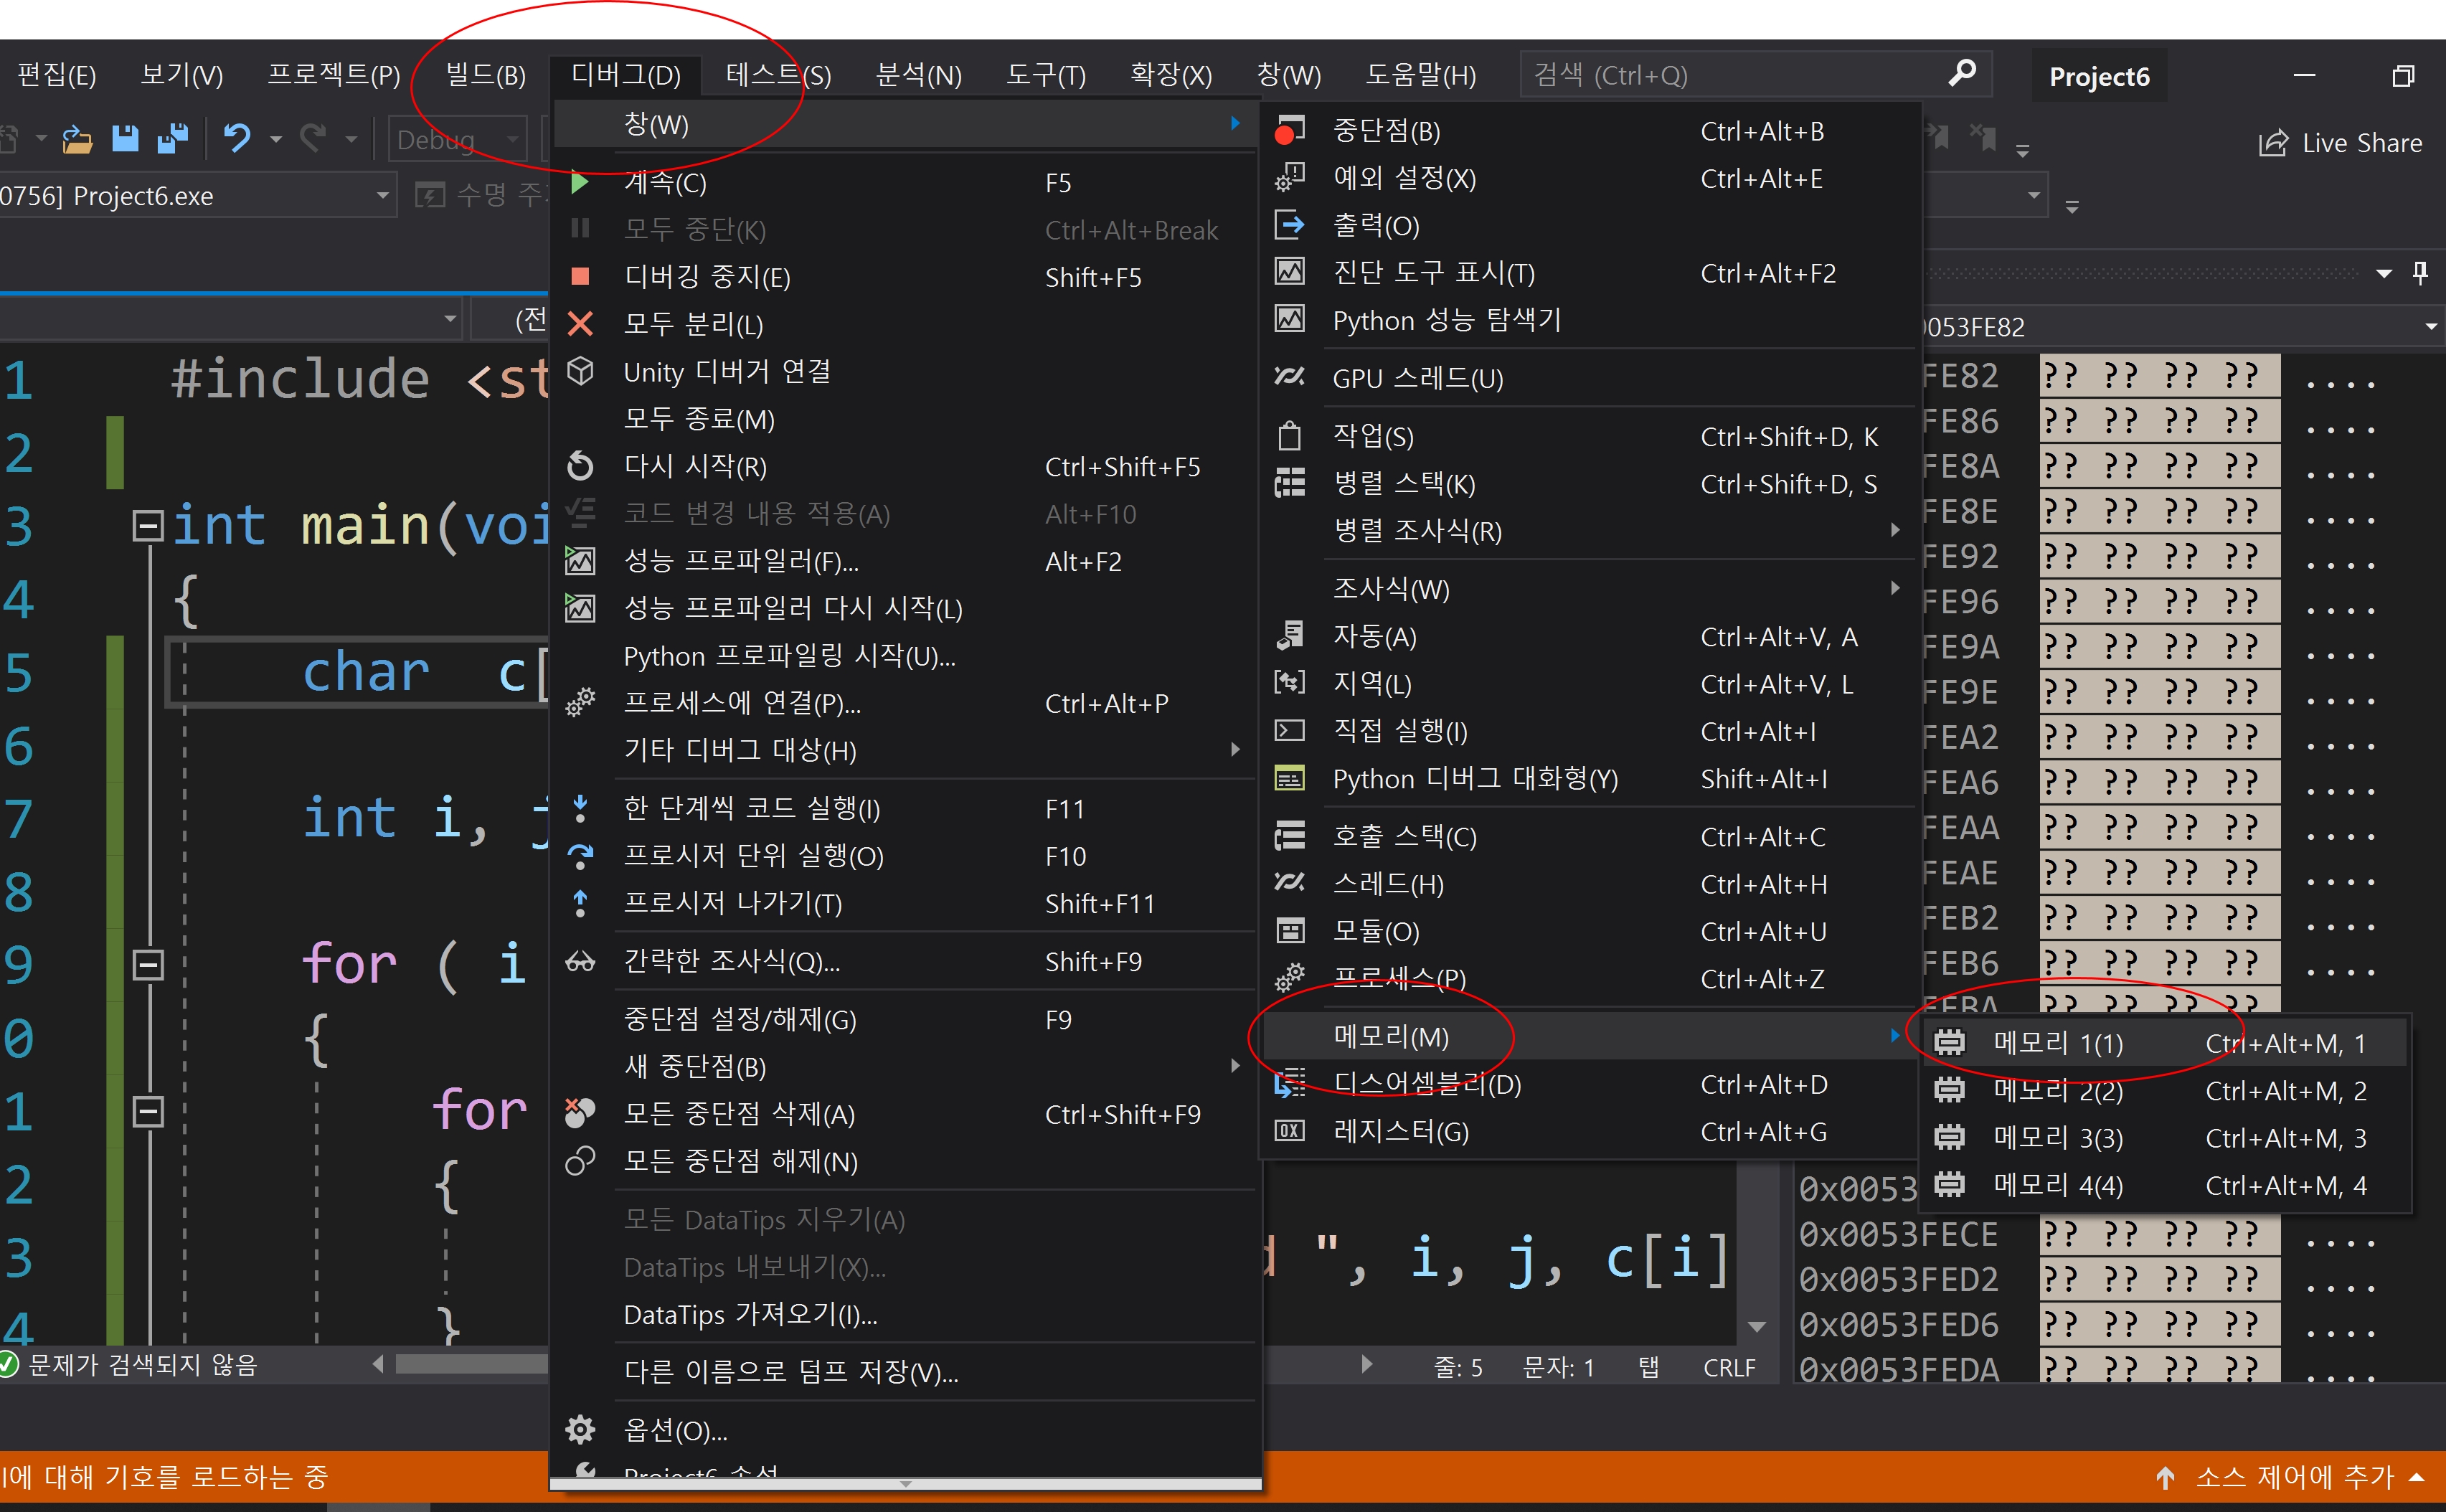Click Step Into (한 단계씩 코드 실행)
The height and width of the screenshot is (1512, 2446).
coord(905,808)
